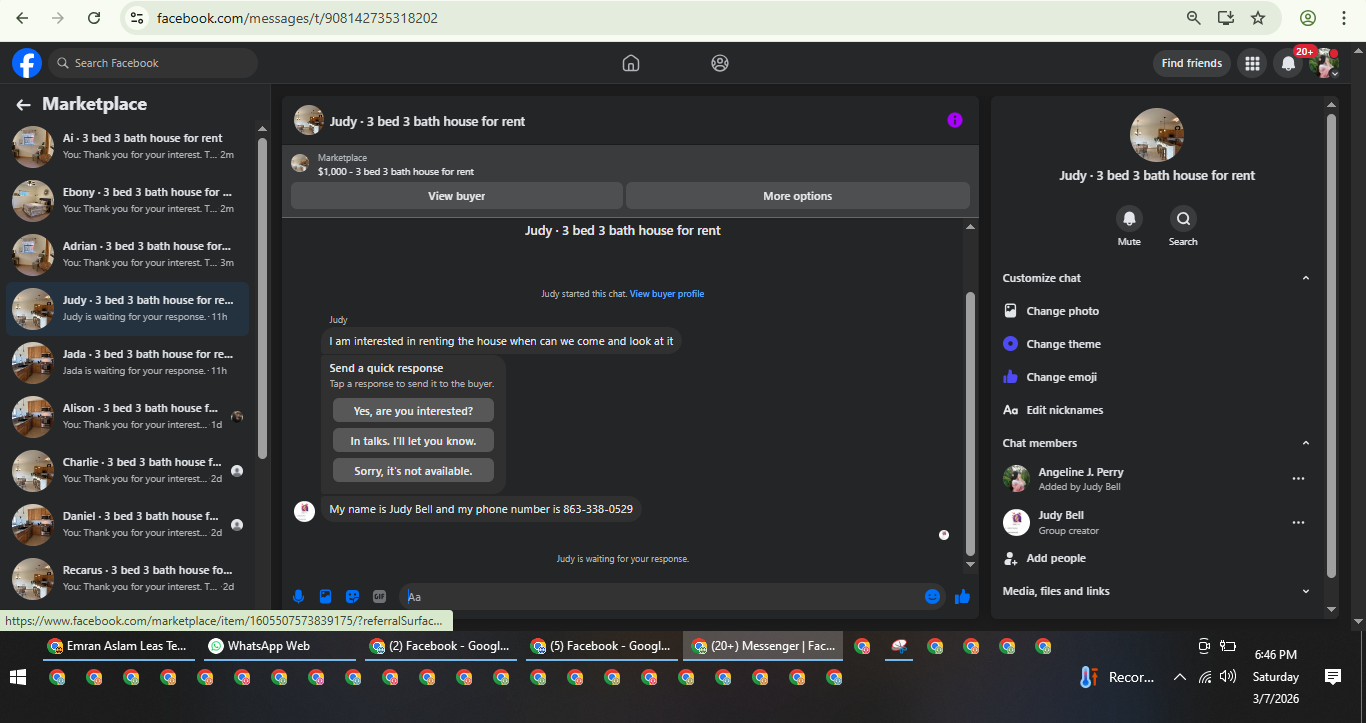Expand Media, files and links section
The height and width of the screenshot is (723, 1366).
pyautogui.click(x=1305, y=591)
